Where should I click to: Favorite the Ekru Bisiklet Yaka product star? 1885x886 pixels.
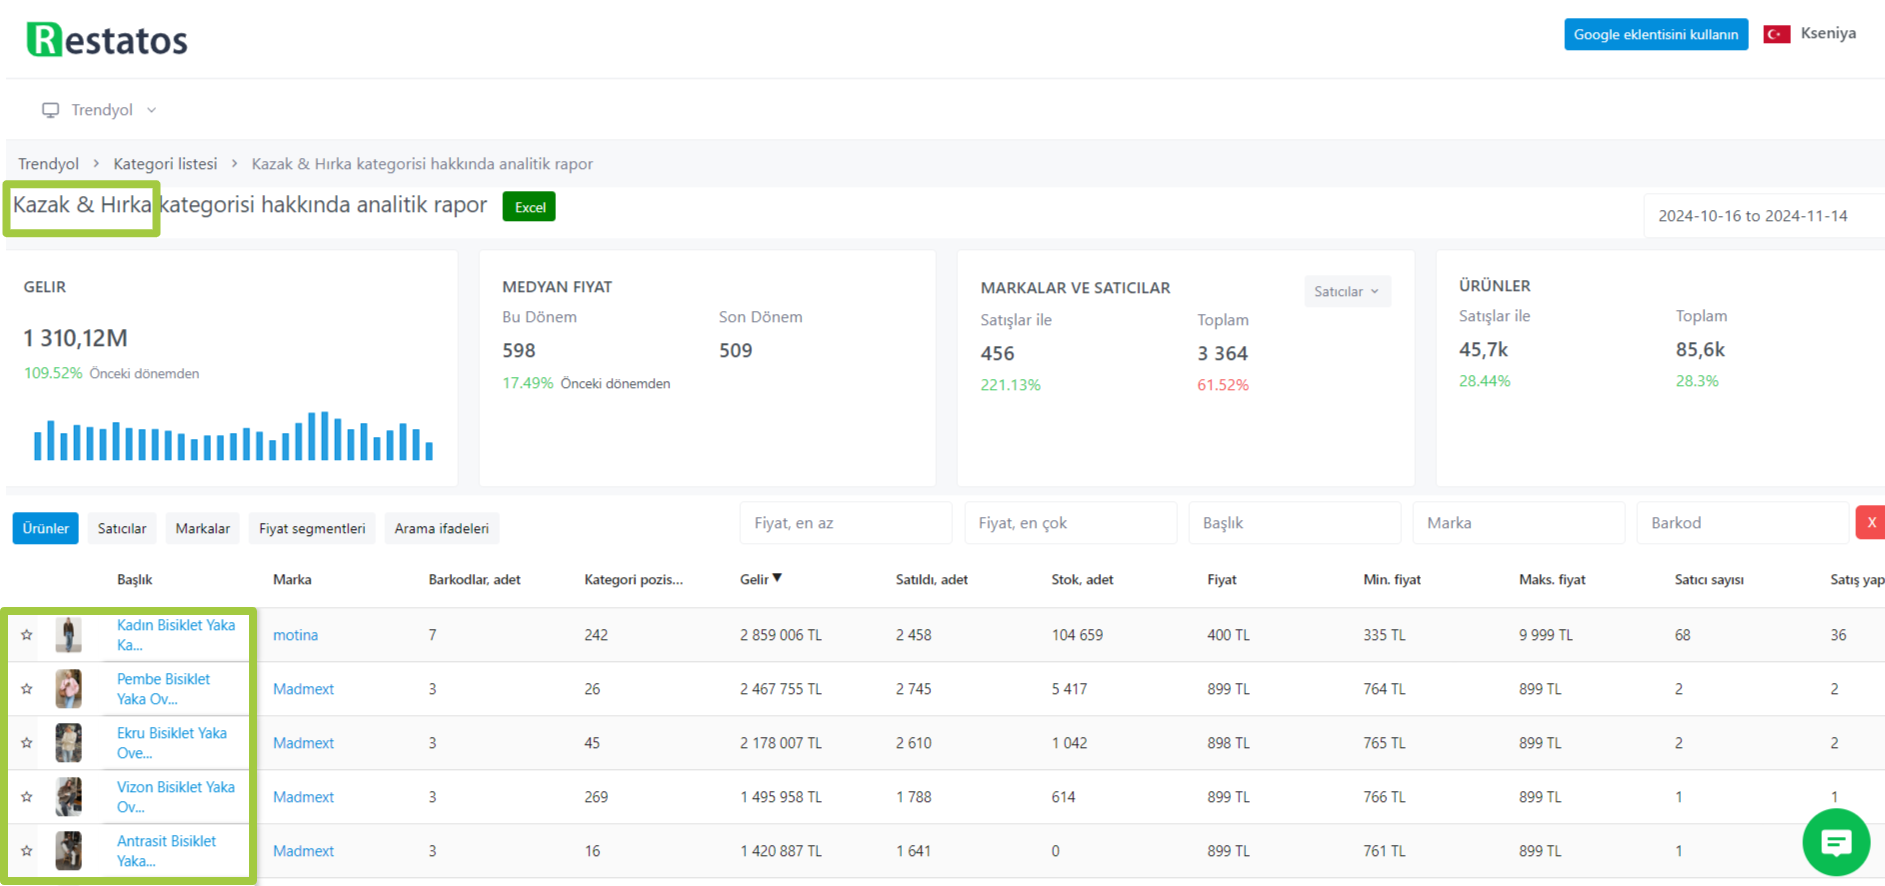click(27, 743)
